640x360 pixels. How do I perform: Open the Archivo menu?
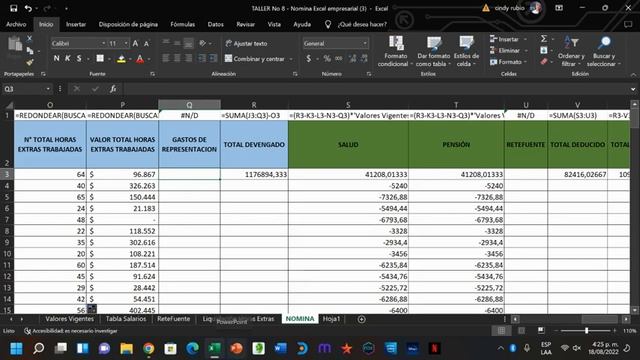(x=16, y=24)
